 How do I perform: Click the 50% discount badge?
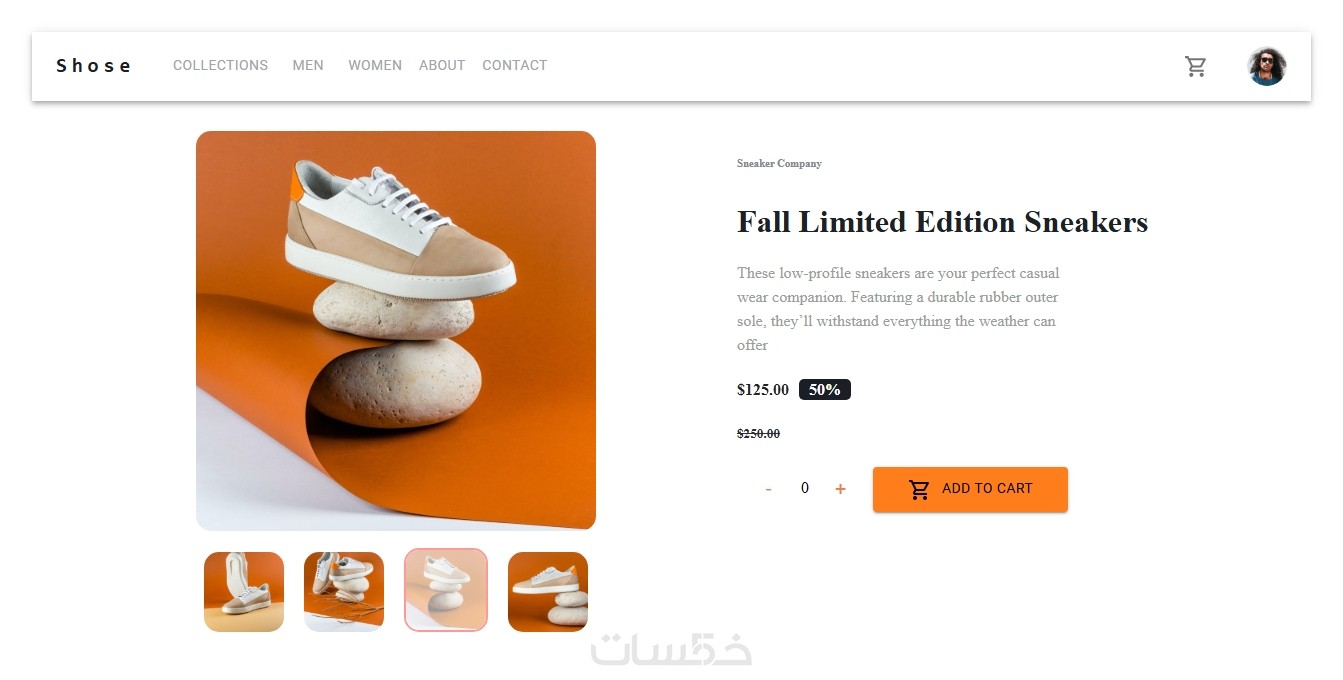pos(824,390)
